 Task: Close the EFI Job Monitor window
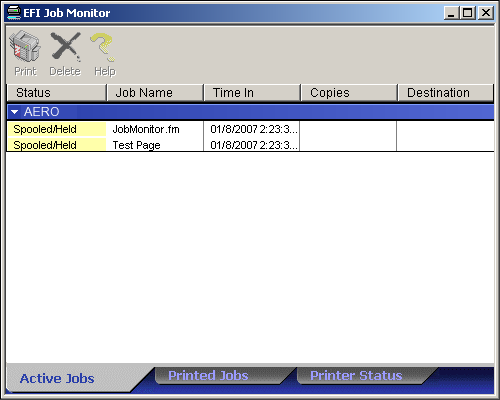click(486, 13)
